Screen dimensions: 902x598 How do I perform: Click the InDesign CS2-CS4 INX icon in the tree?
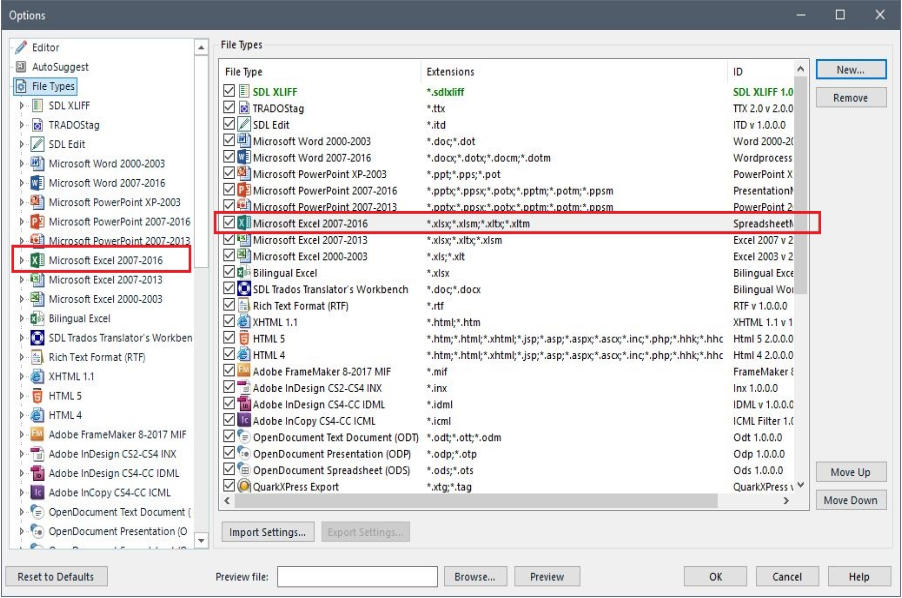(37, 454)
